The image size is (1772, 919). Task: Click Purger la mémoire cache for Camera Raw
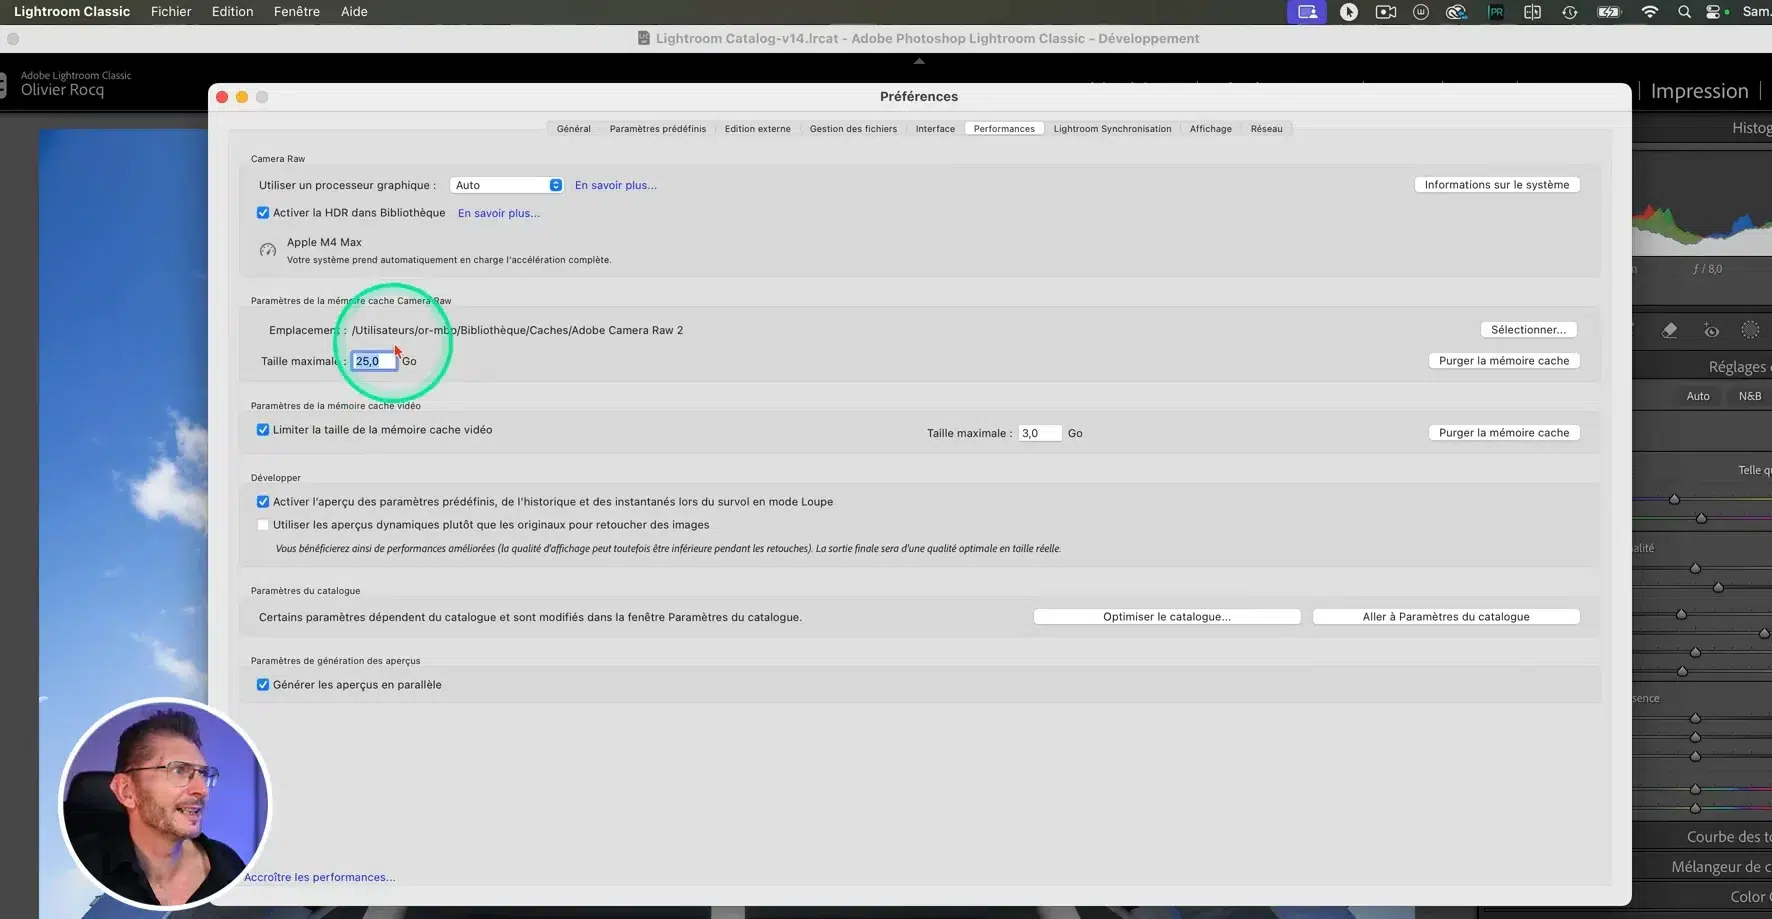coord(1503,361)
